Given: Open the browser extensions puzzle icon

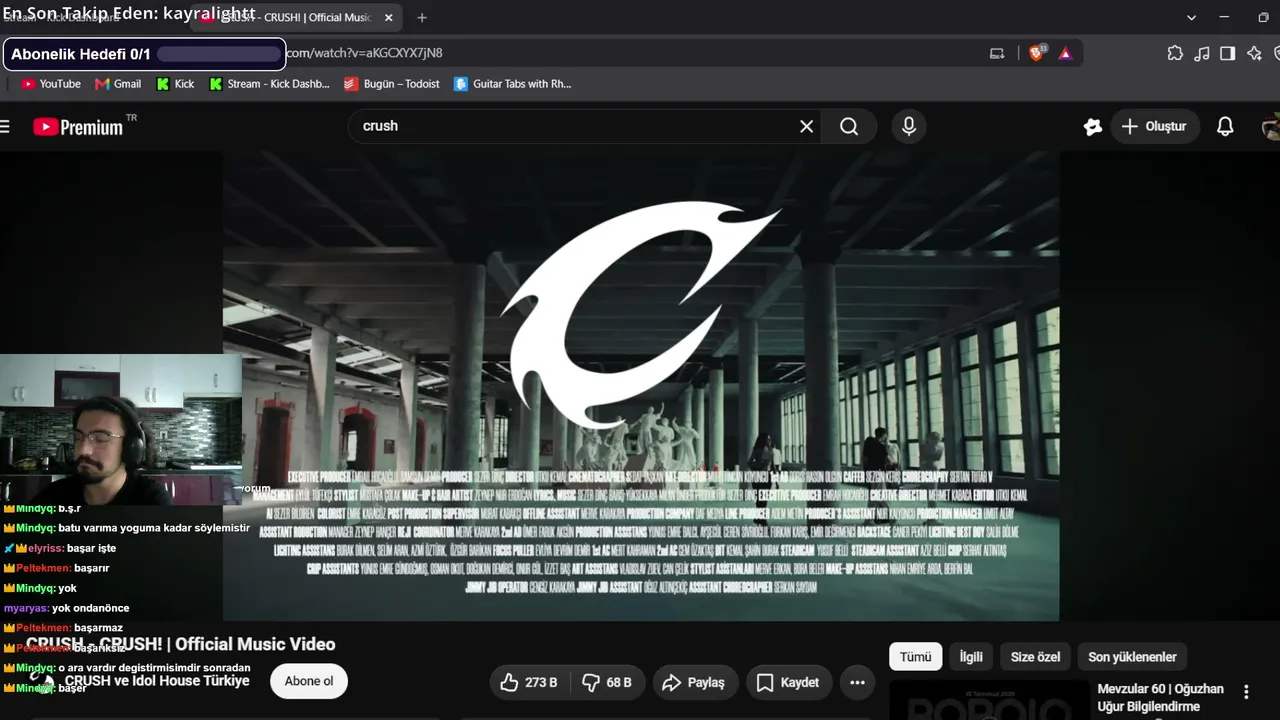Looking at the screenshot, I should point(1175,53).
